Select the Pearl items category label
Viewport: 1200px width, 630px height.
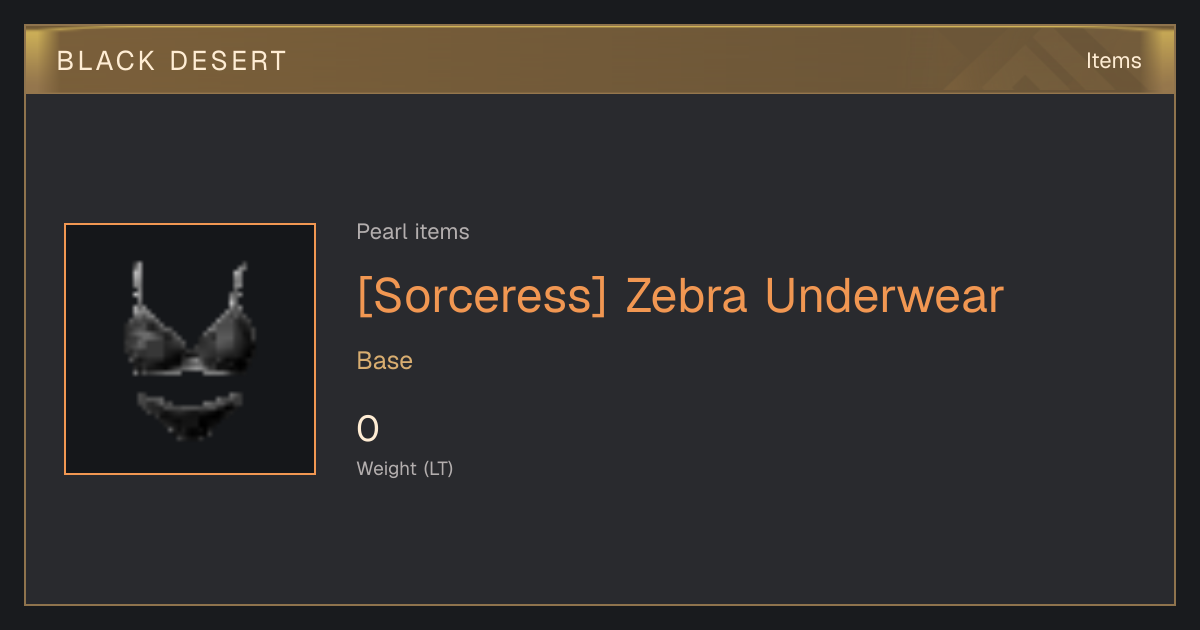pos(413,232)
